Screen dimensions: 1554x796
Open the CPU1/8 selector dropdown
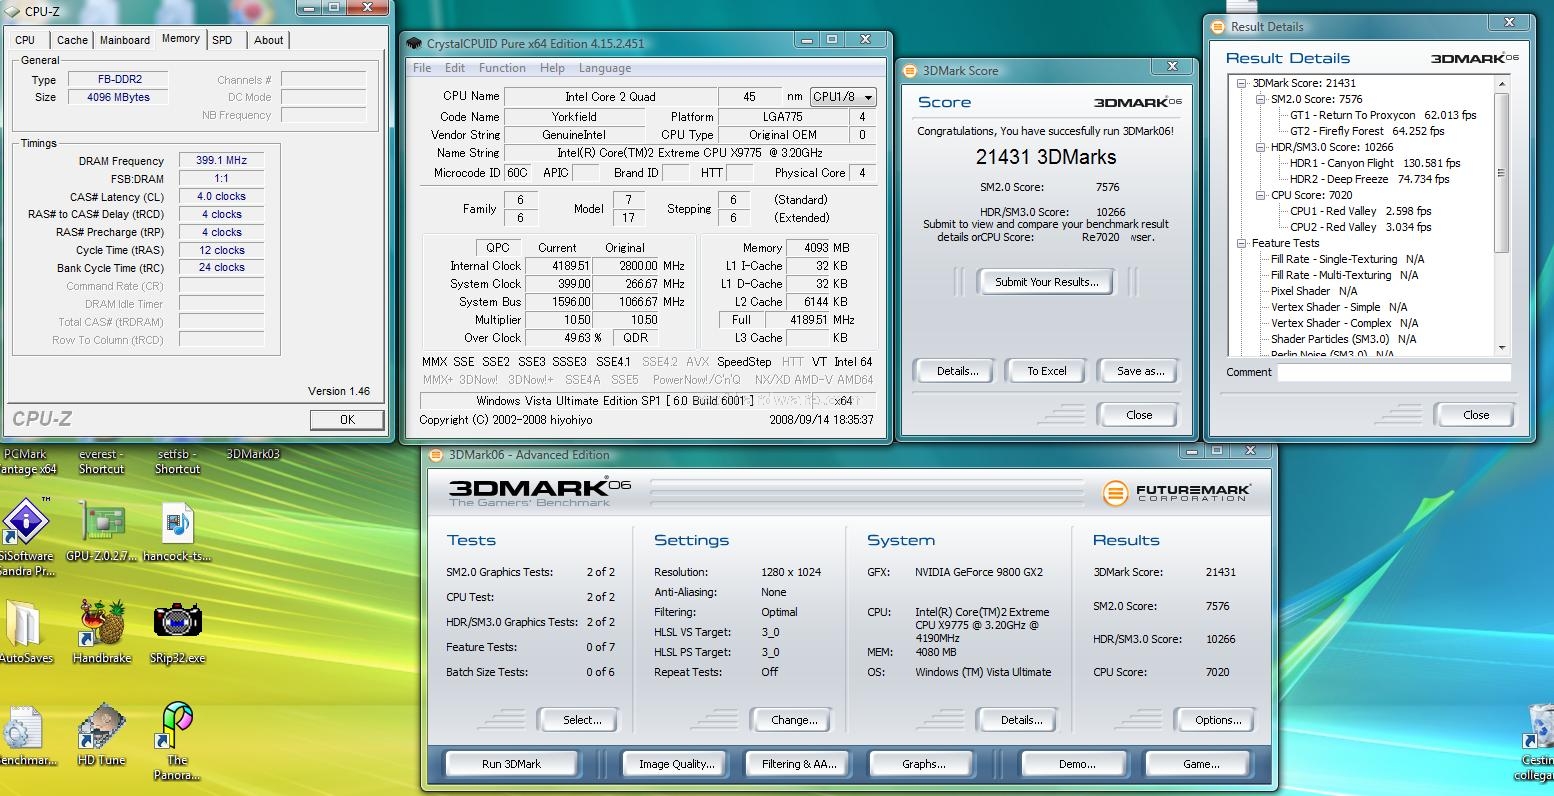tap(843, 97)
